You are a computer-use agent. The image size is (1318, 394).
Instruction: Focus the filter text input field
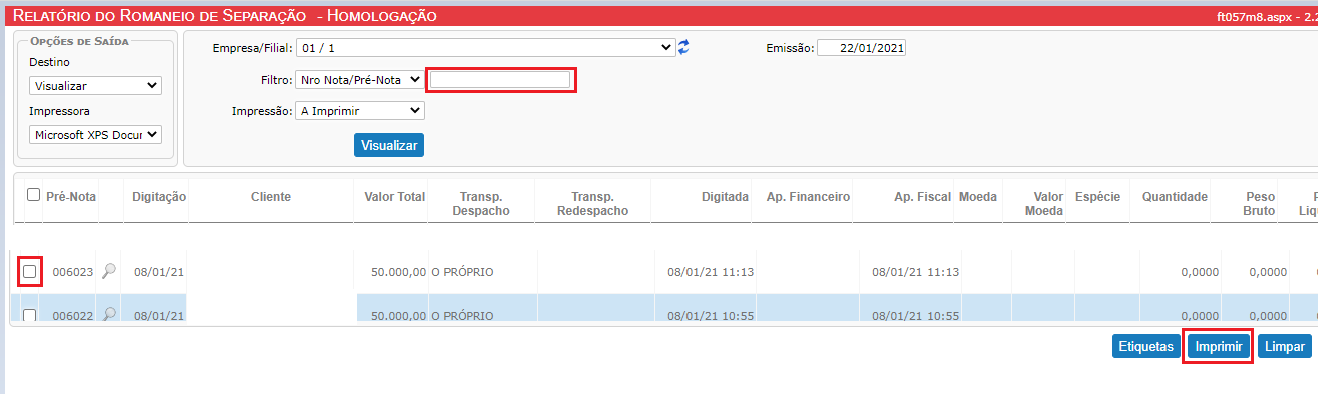click(x=500, y=79)
